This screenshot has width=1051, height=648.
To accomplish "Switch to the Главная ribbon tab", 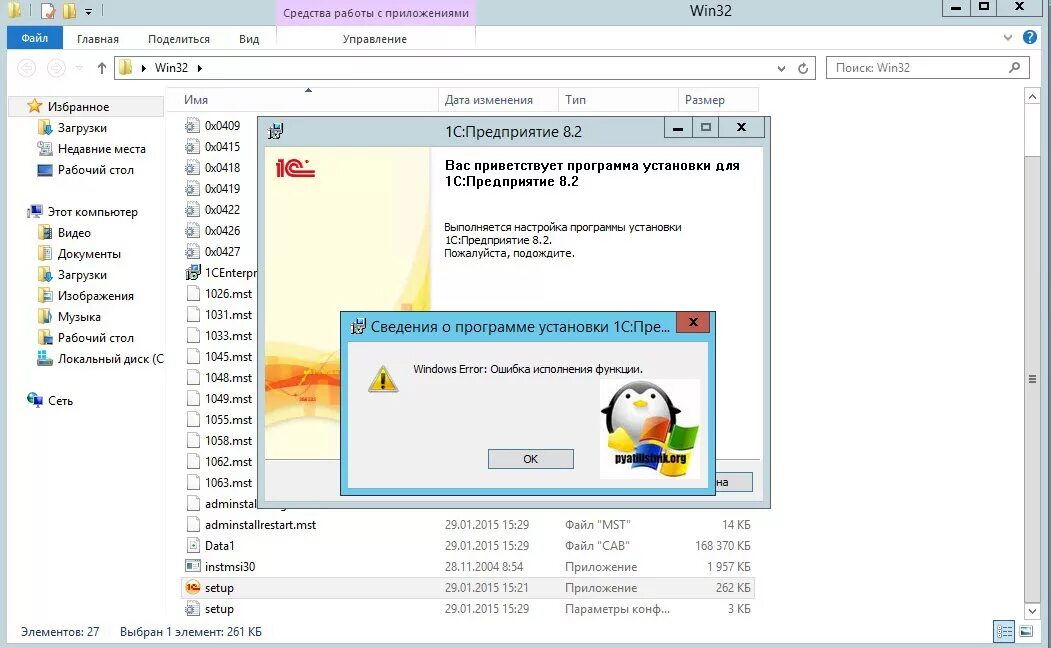I will [x=97, y=39].
